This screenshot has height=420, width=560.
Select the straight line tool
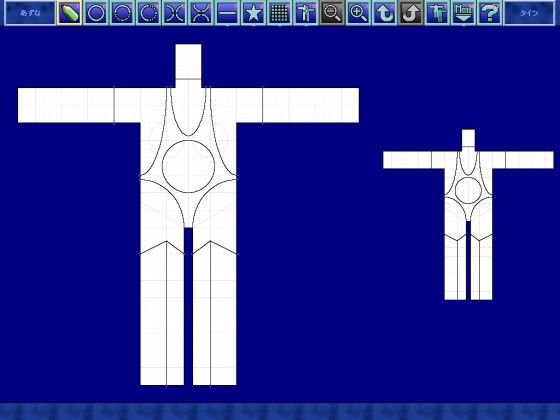[227, 13]
